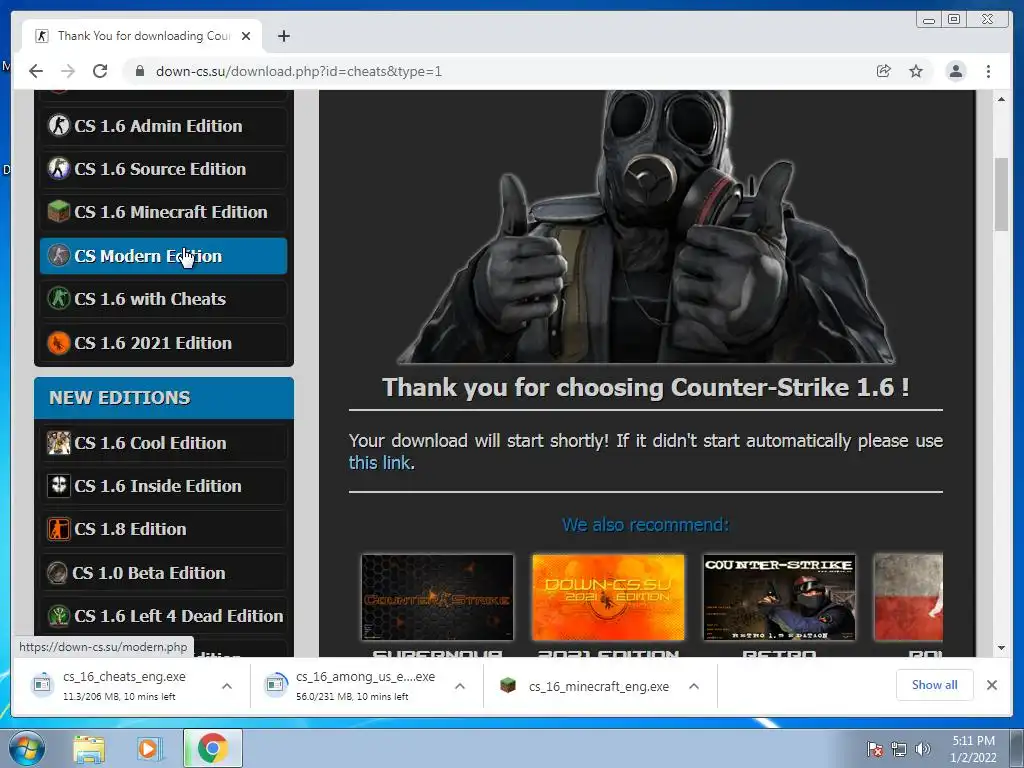This screenshot has height=768, width=1024.
Task: Close the Thank You for downloading tab
Action: tap(246, 36)
